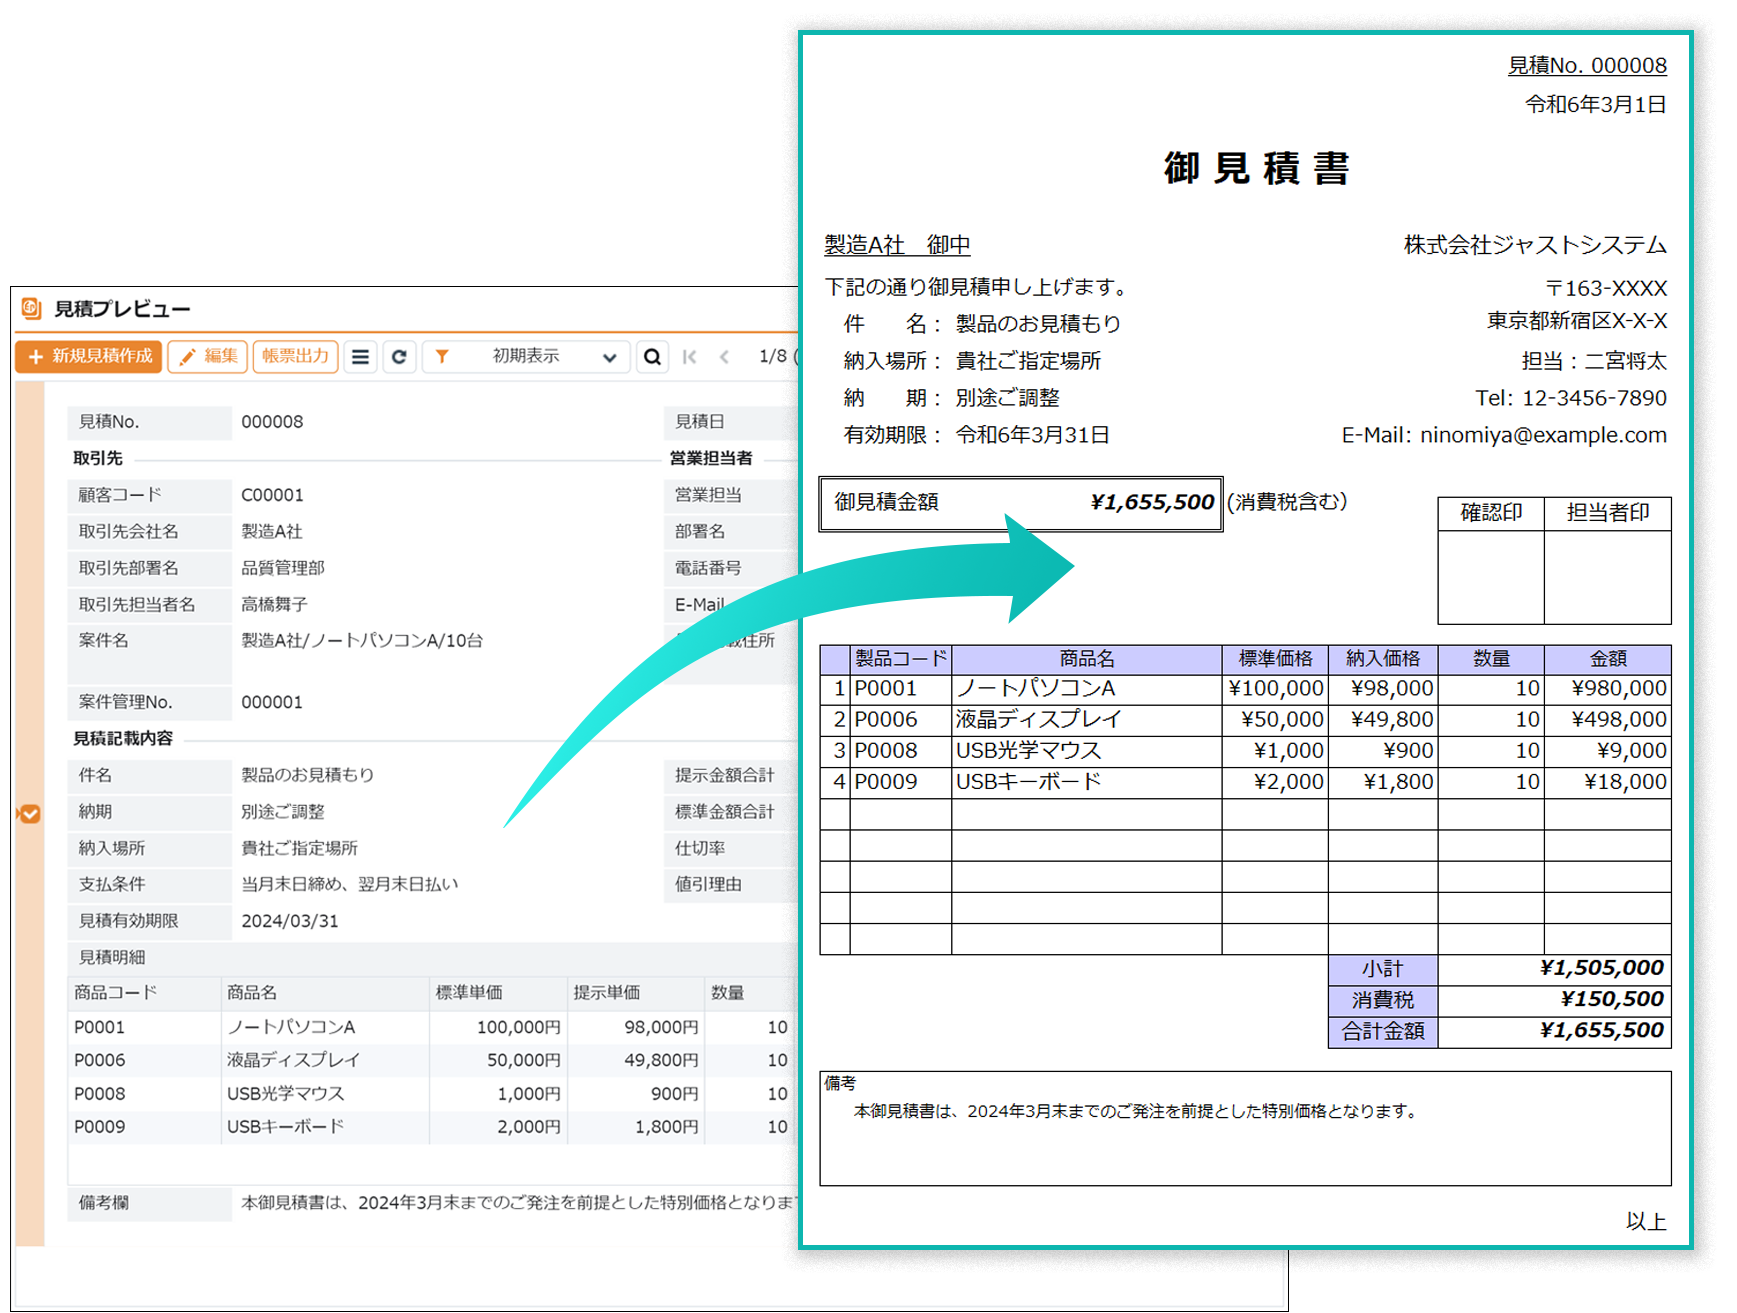This screenshot has width=1737, height=1313.
Task: Click the 見積プレビュー app logo icon
Action: point(31,308)
